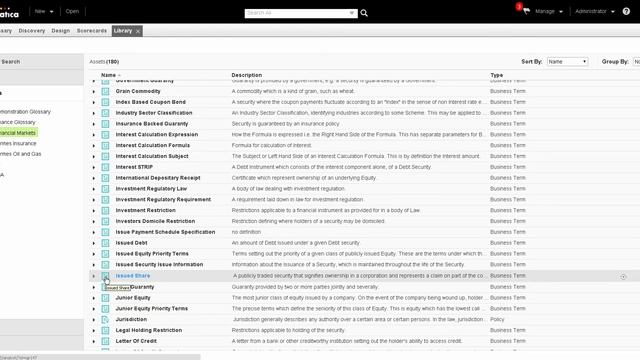
Task: Open the Administrator user menu
Action: click(x=595, y=11)
